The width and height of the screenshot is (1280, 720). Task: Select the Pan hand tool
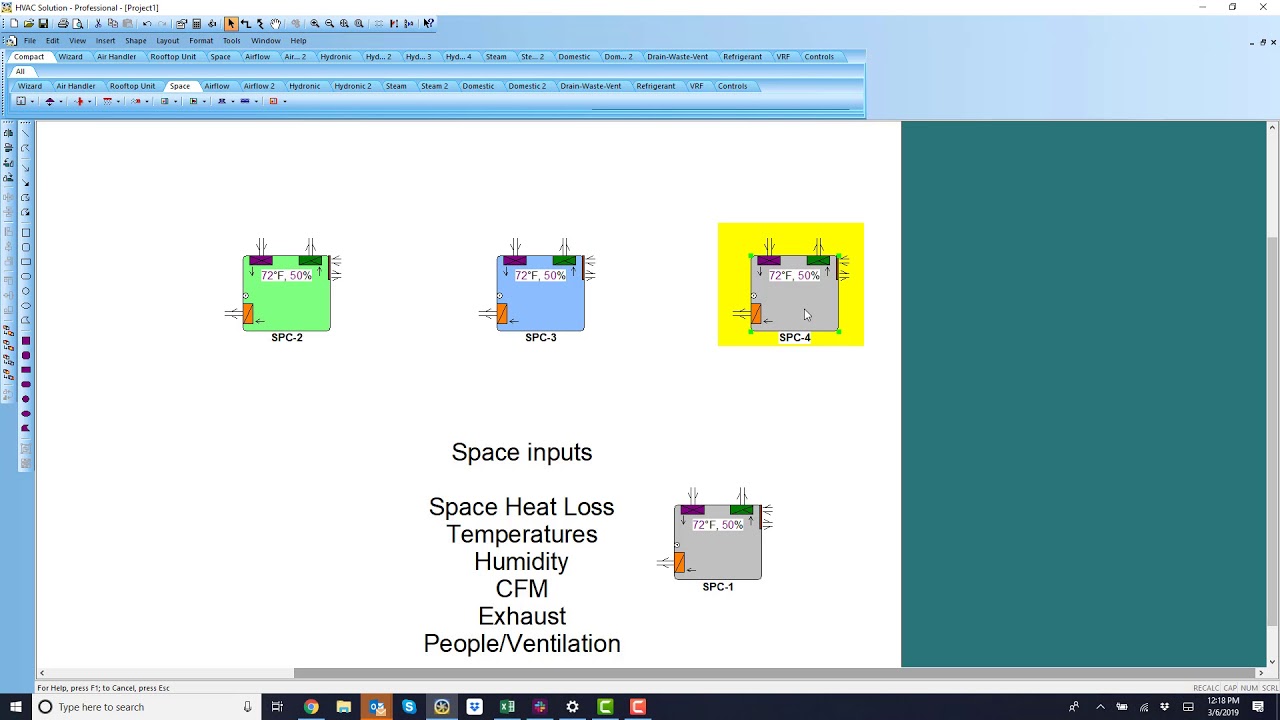(275, 23)
